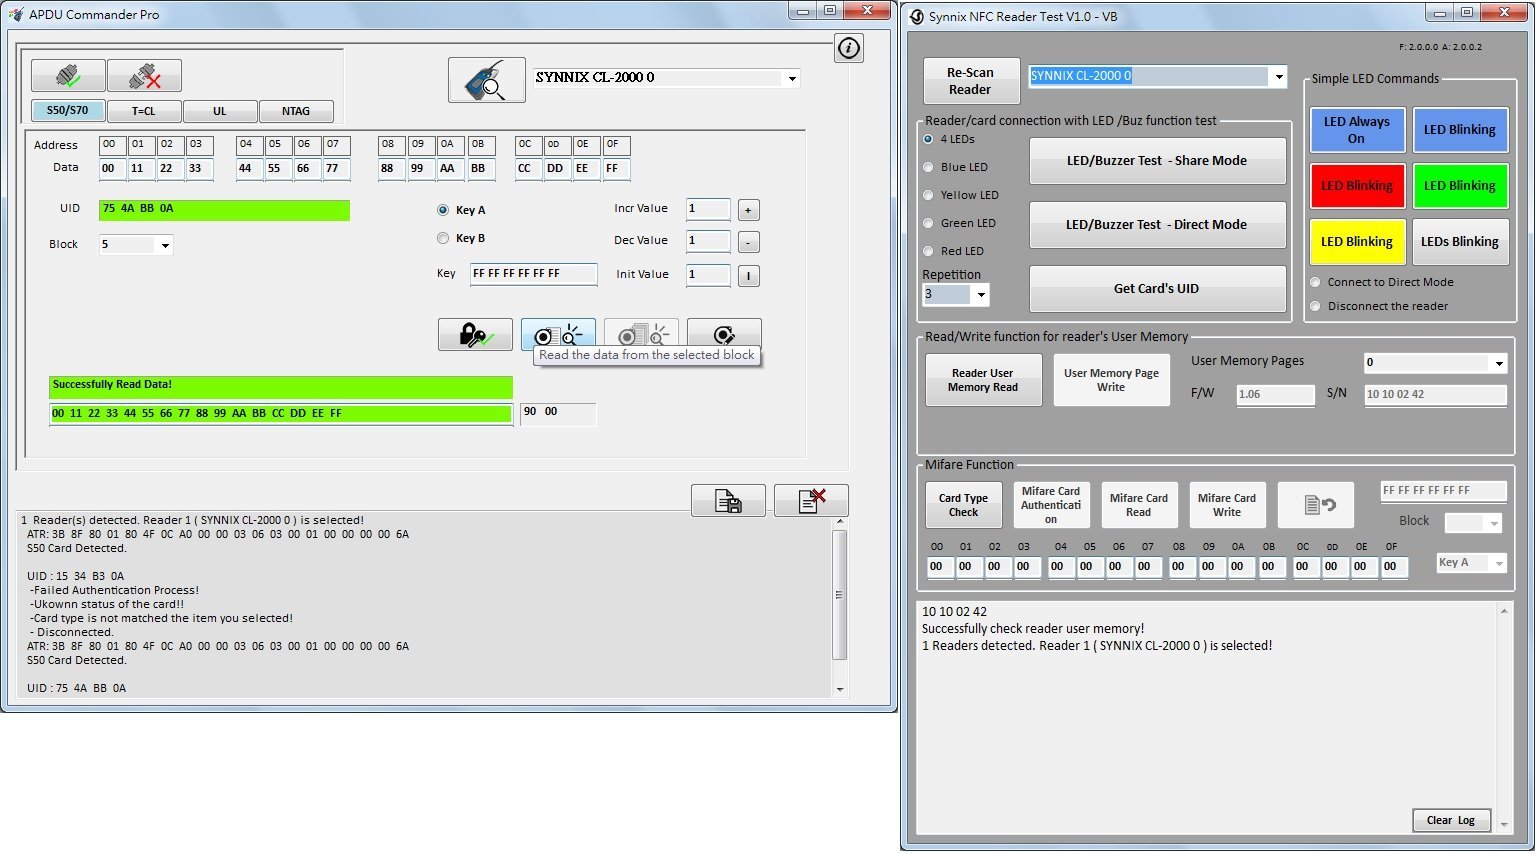1540x854 pixels.
Task: Click the Card Type Check button
Action: pyautogui.click(x=963, y=505)
